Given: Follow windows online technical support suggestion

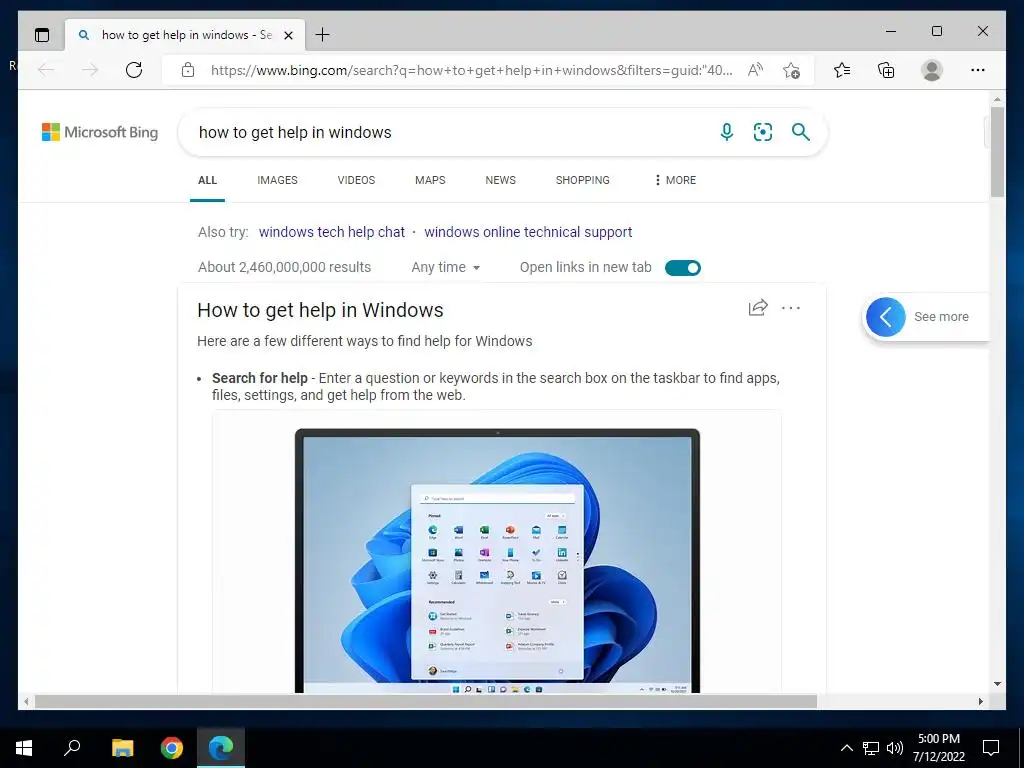Looking at the screenshot, I should coord(528,232).
